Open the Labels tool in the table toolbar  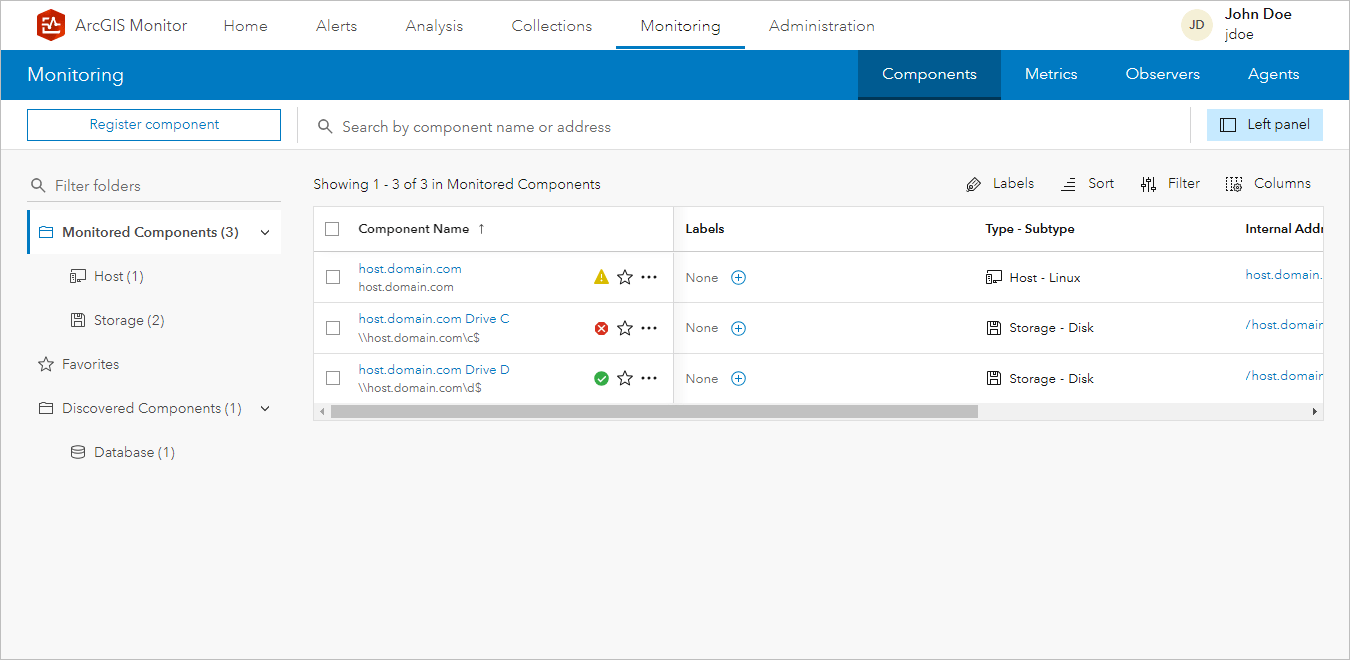pos(999,183)
